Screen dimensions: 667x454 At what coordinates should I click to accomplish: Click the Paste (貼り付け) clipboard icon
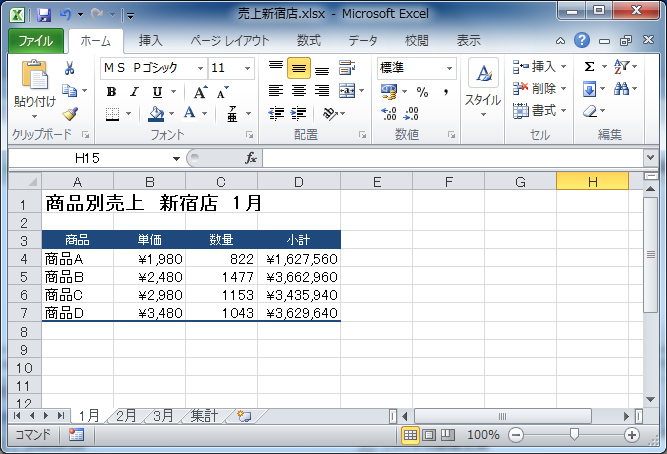pyautogui.click(x=34, y=78)
